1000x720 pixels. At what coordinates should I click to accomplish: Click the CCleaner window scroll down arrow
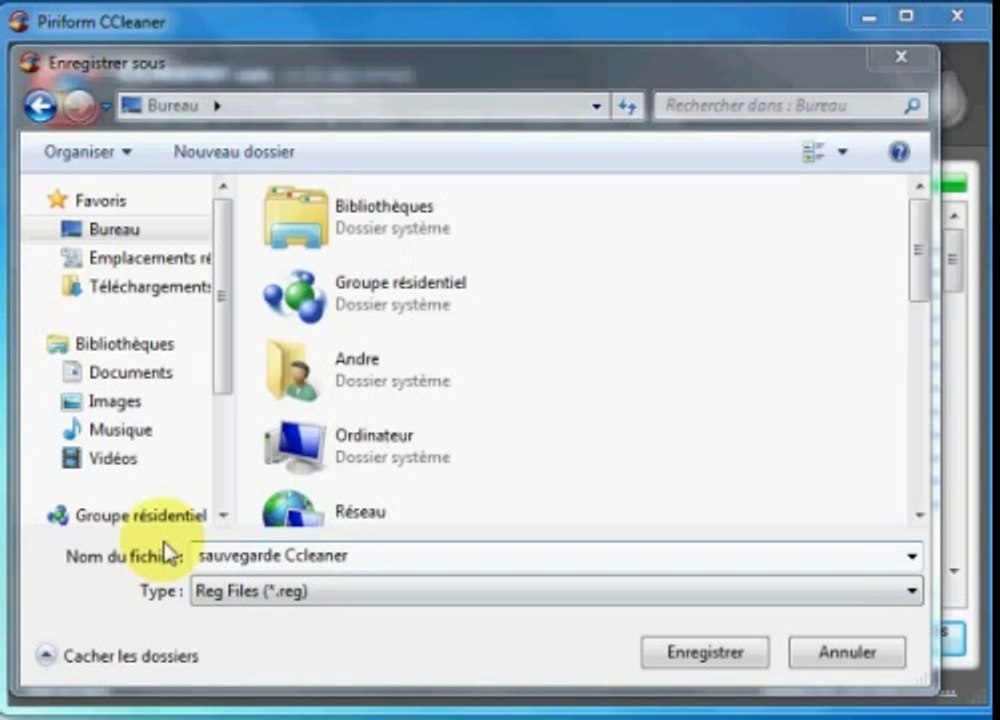(954, 571)
